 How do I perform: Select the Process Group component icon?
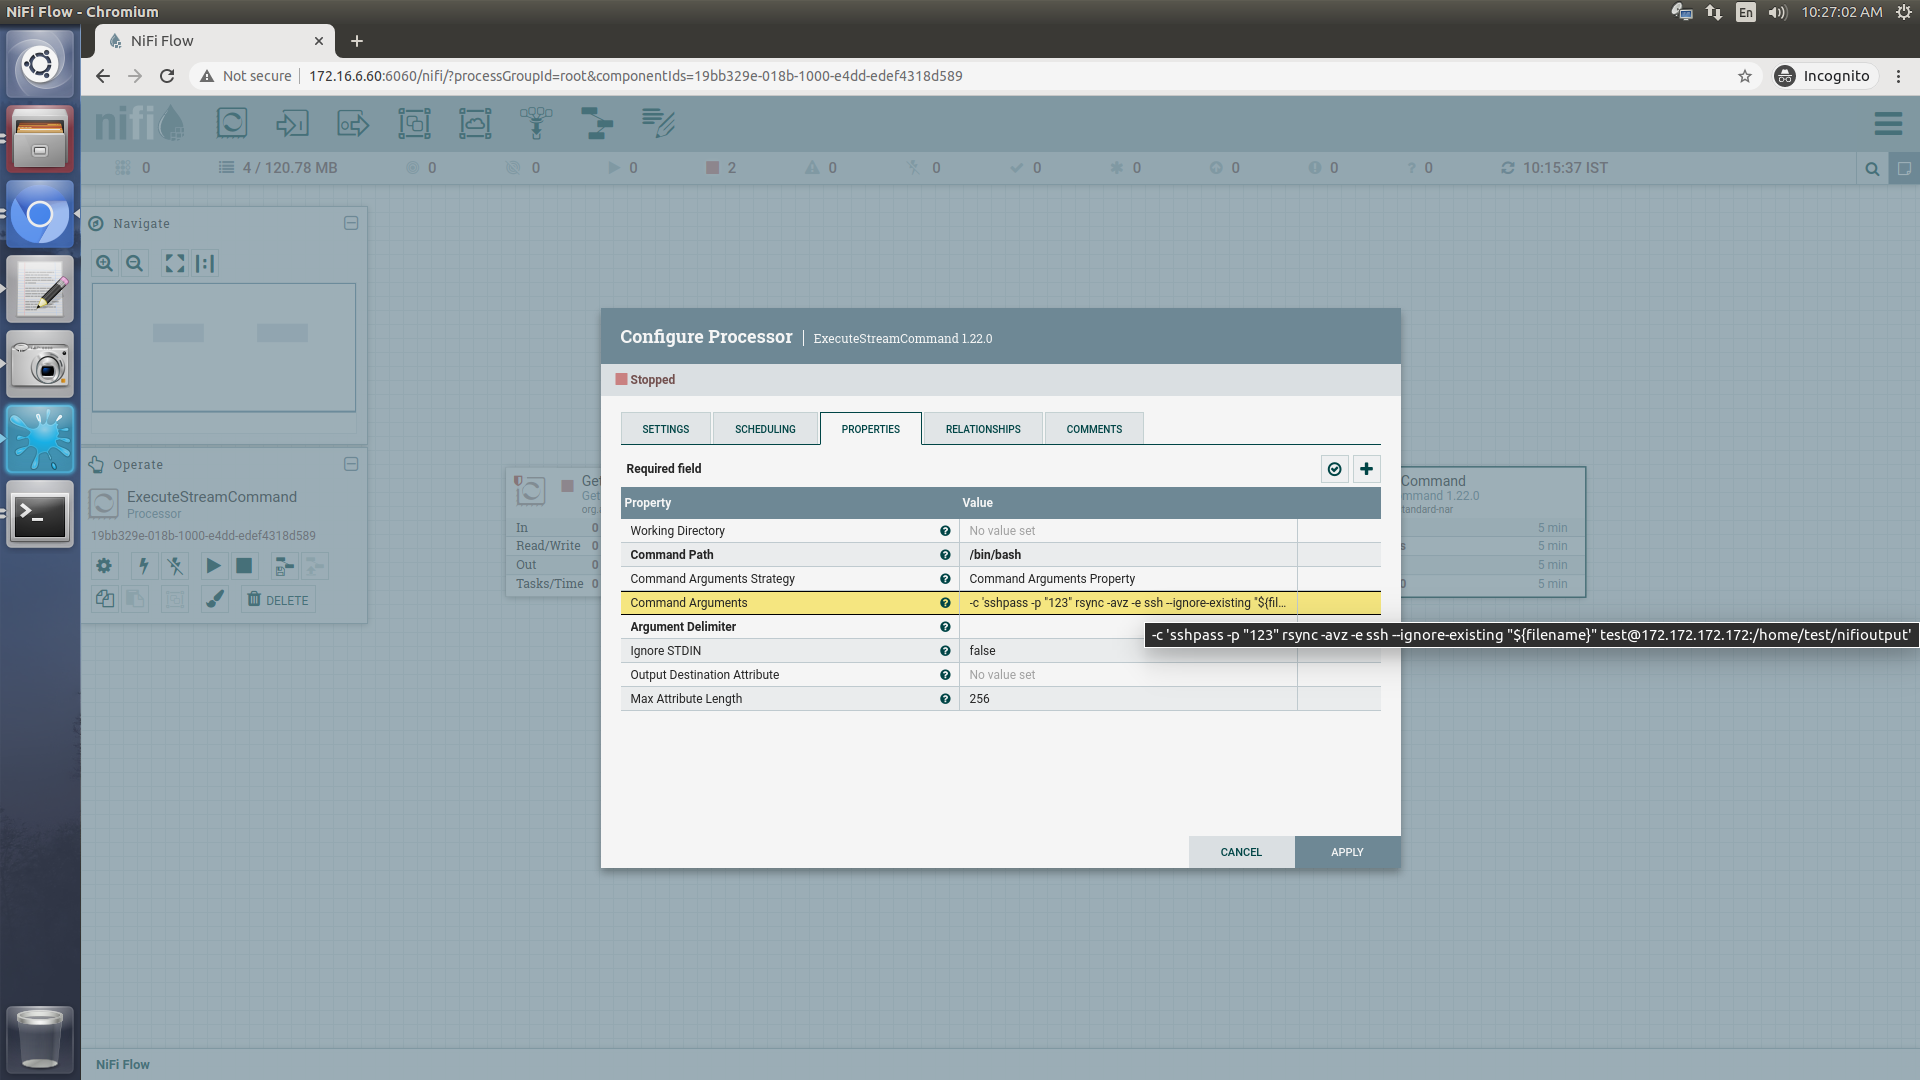point(414,123)
